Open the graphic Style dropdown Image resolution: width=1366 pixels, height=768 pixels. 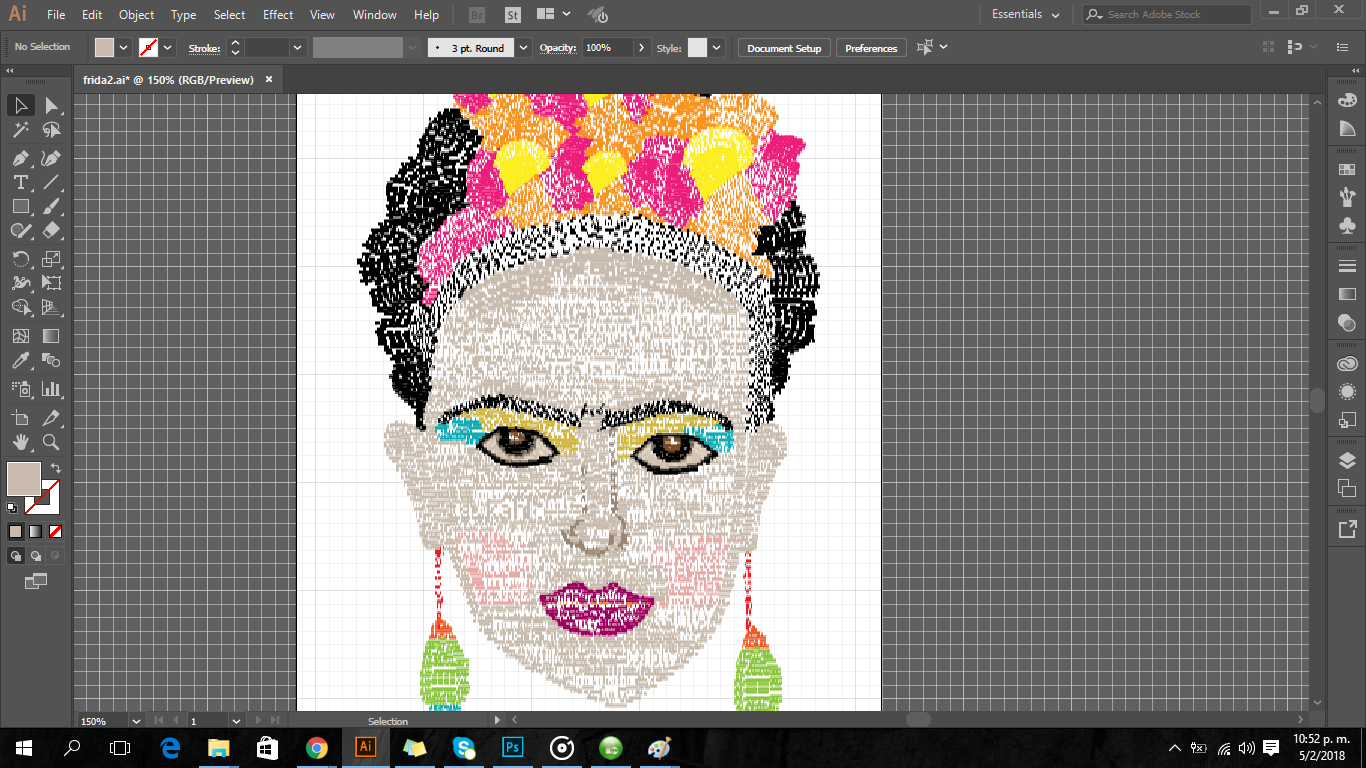point(716,47)
